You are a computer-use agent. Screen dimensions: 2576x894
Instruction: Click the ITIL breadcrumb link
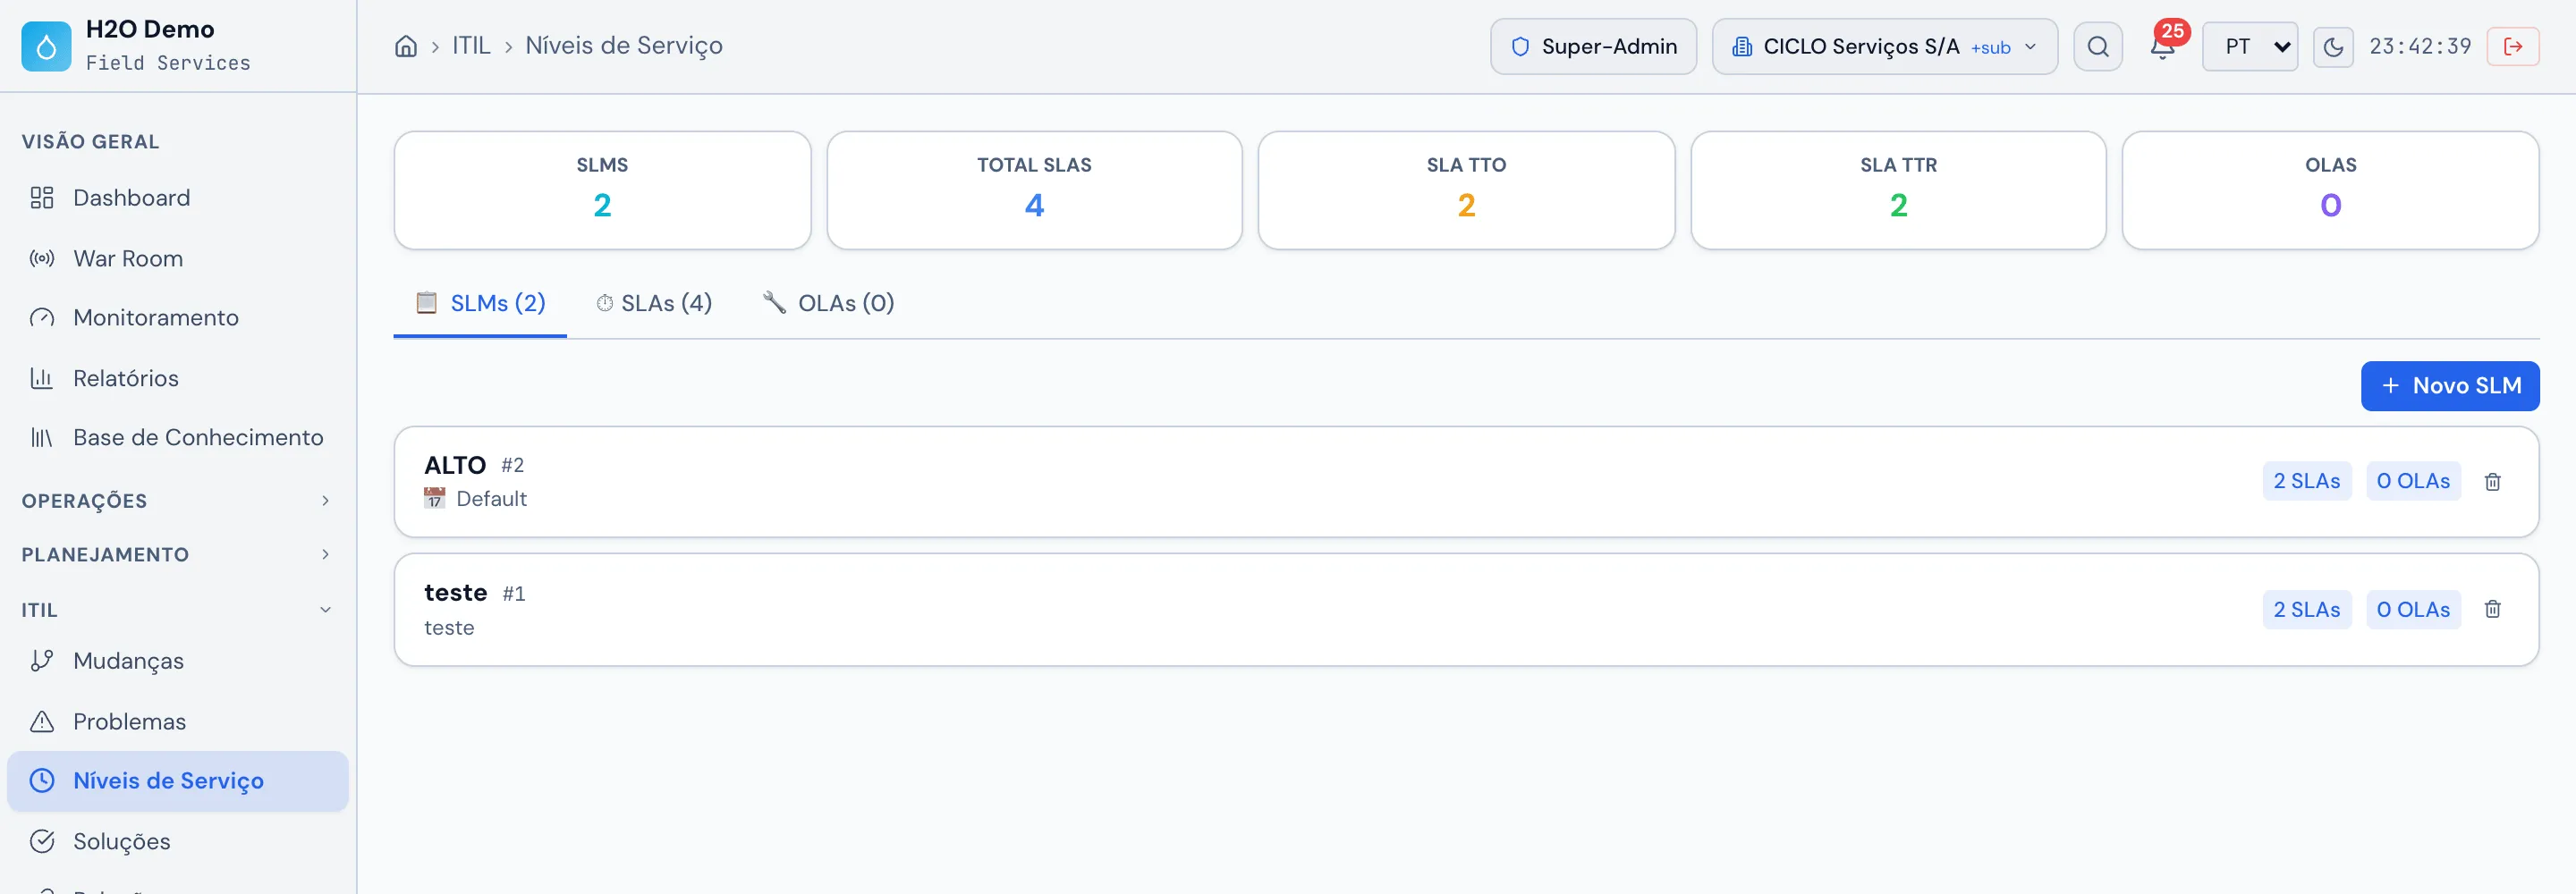click(x=471, y=46)
